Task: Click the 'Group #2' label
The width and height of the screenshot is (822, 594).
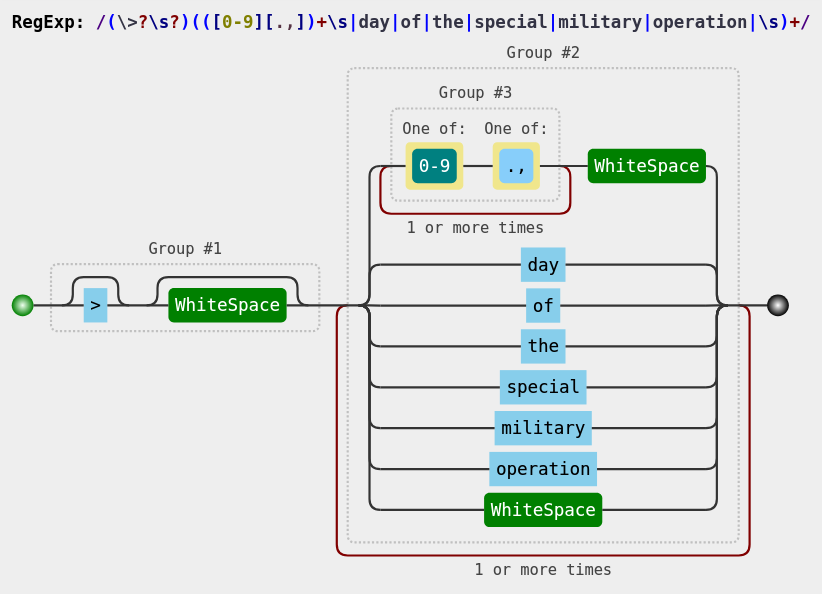Action: coord(543,52)
